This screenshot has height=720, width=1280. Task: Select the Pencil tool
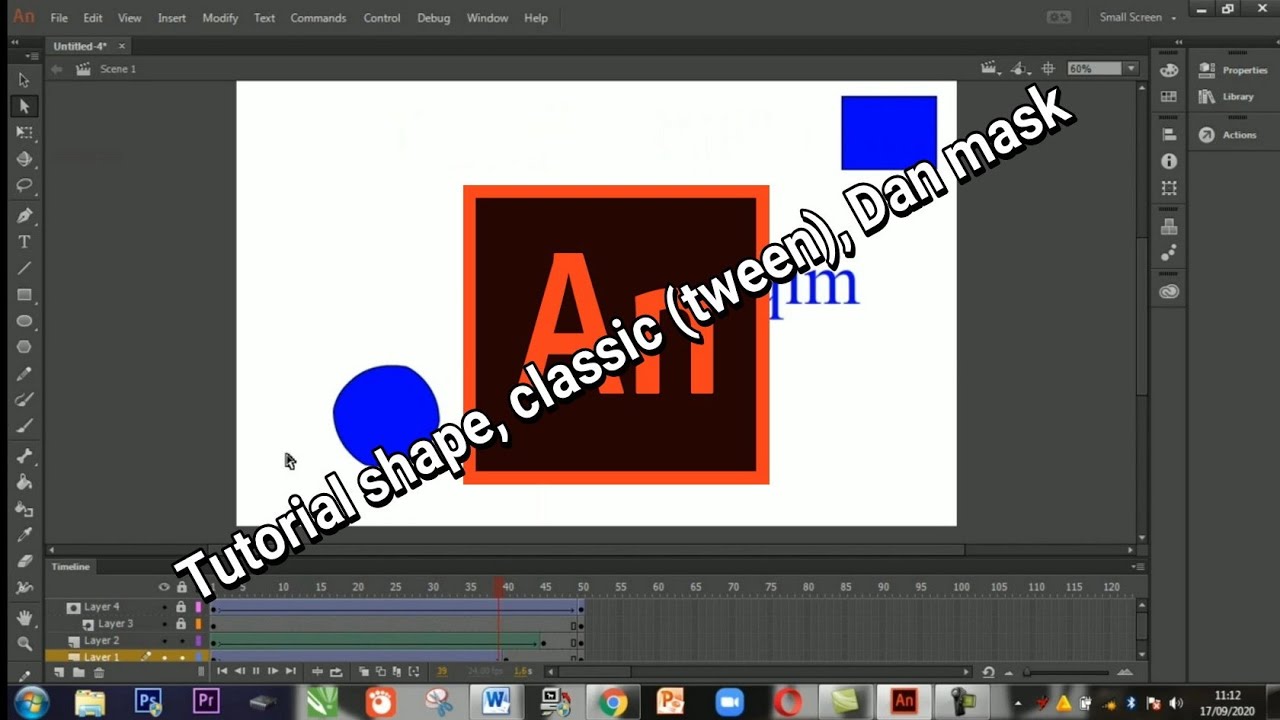(24, 374)
